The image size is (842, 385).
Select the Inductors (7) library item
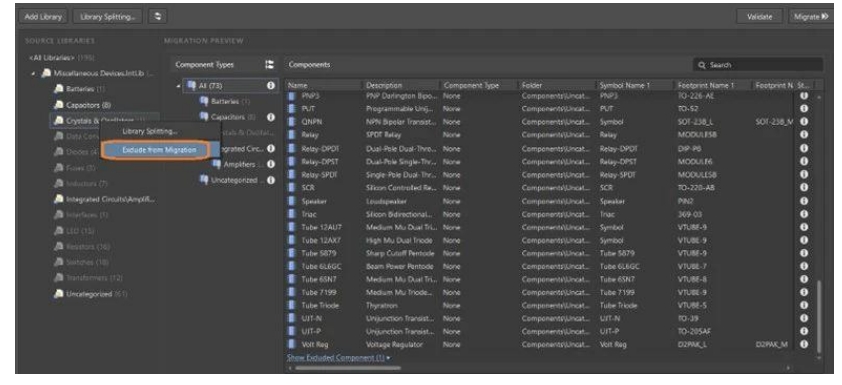click(81, 184)
